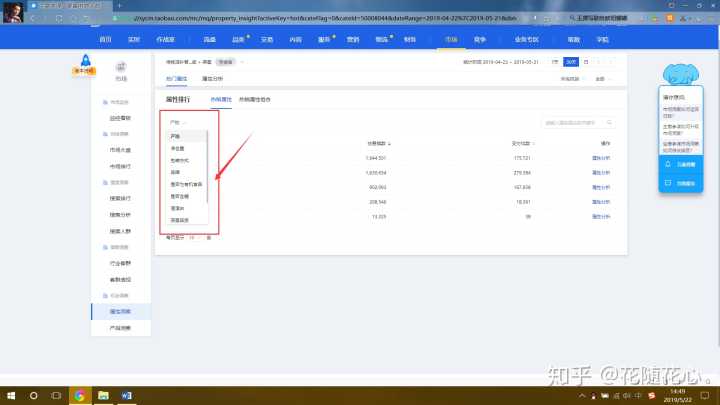Screen dimensions: 720x405
Task: Reload the page with the browser refresh icon
Action: pyautogui.click(x=59, y=18)
